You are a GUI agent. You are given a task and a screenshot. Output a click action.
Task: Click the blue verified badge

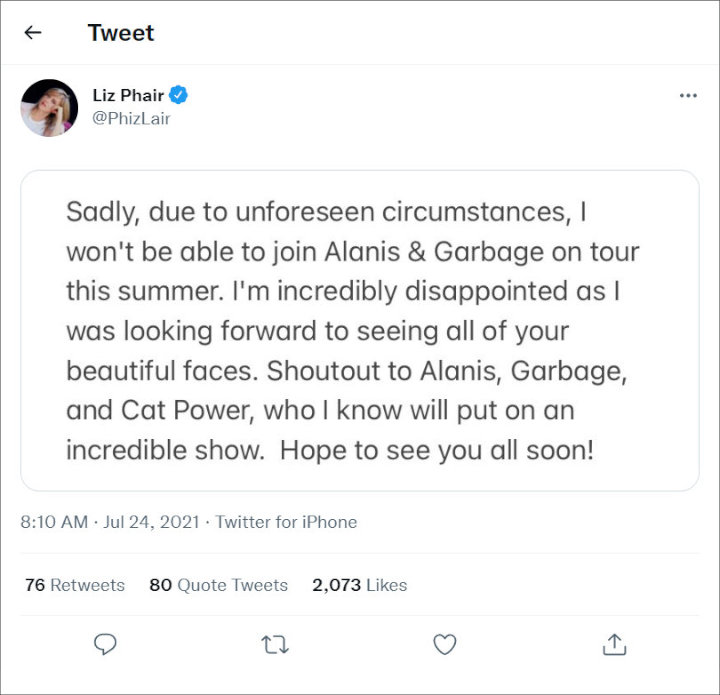(x=179, y=96)
